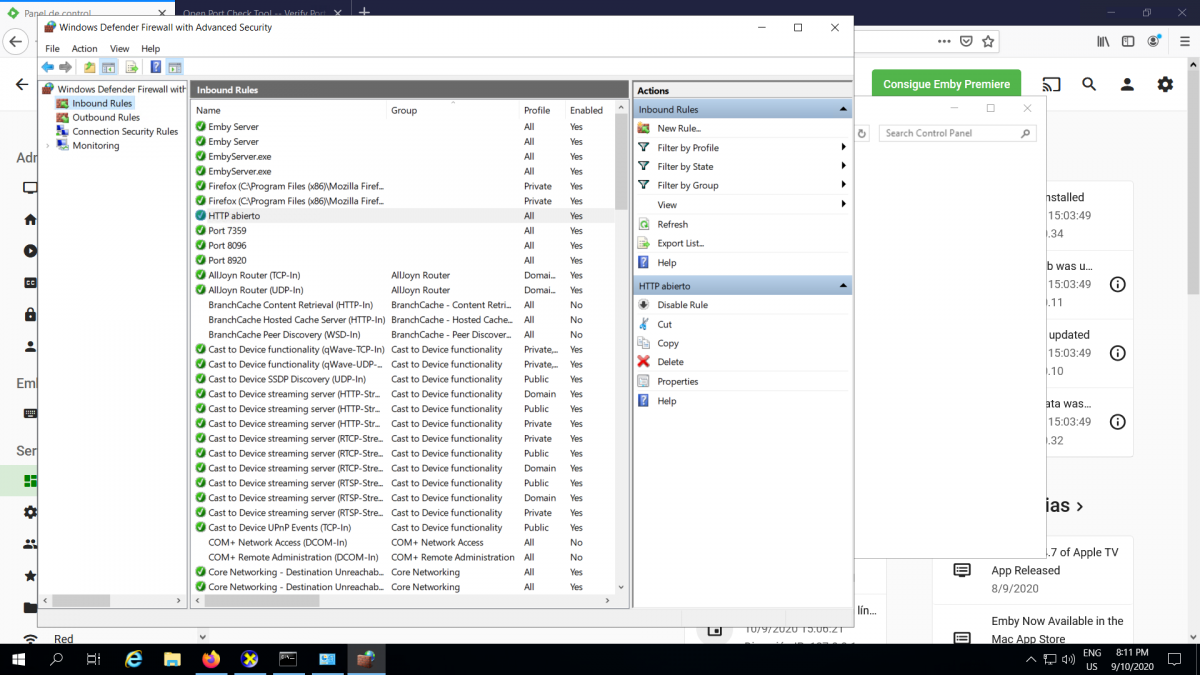Collapse the HTTP abierto actions section
Image resolution: width=1200 pixels, height=675 pixels.
[x=844, y=287]
